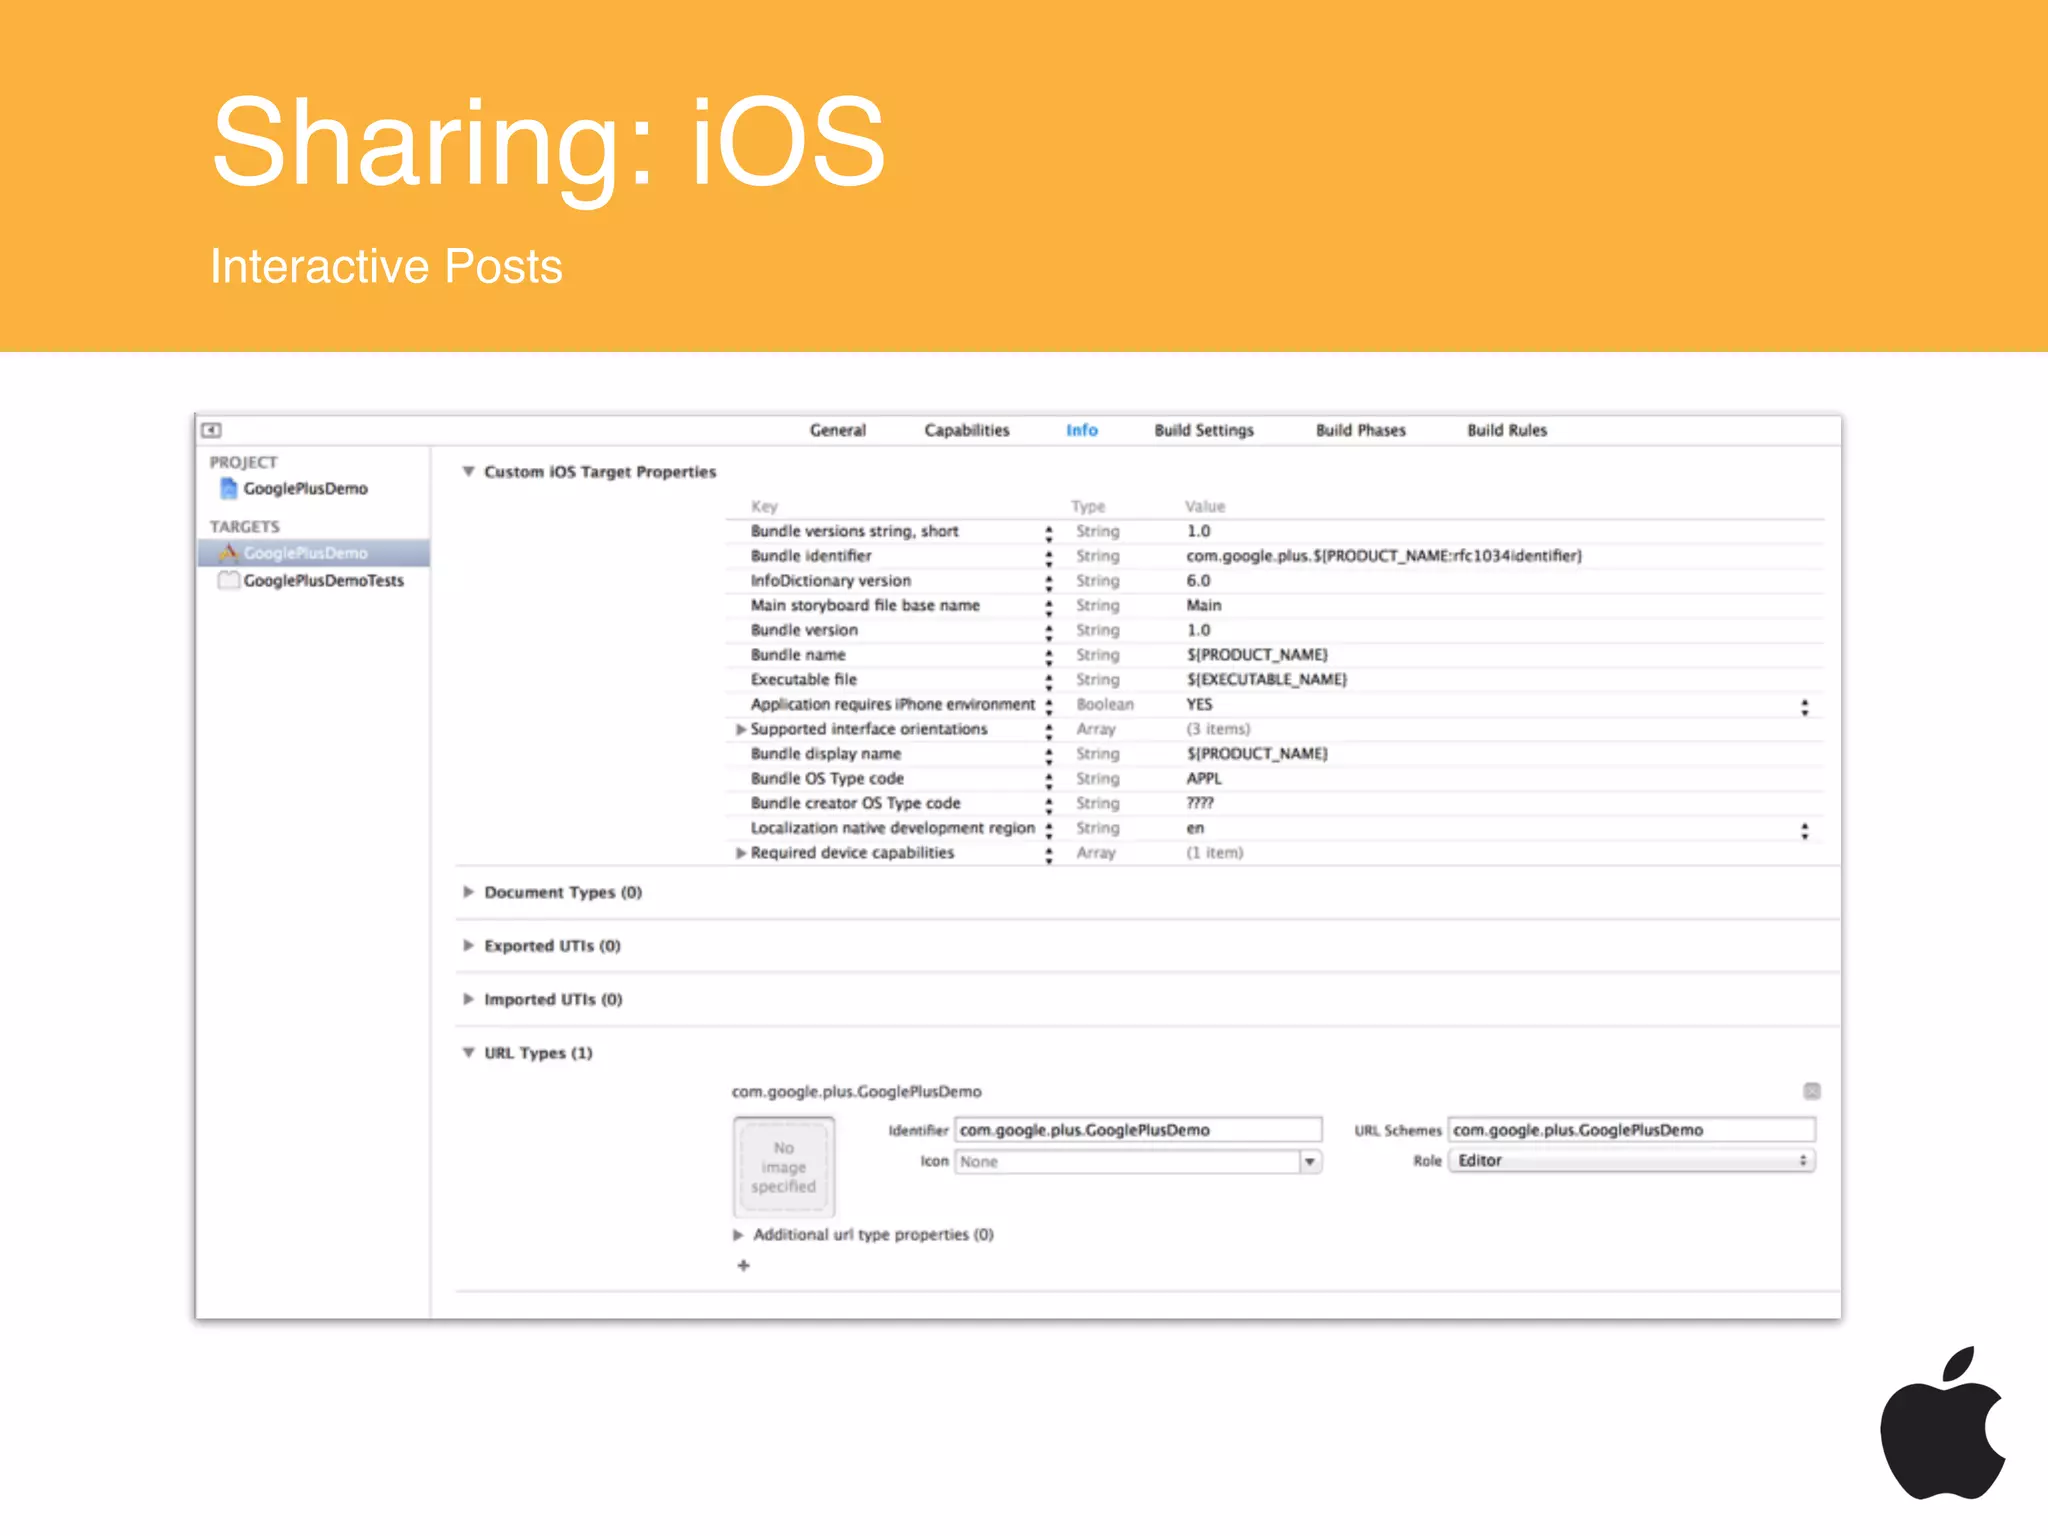Screen dimensions: 2048x1536
Task: Open the Role Editor popup menu
Action: [1632, 1160]
